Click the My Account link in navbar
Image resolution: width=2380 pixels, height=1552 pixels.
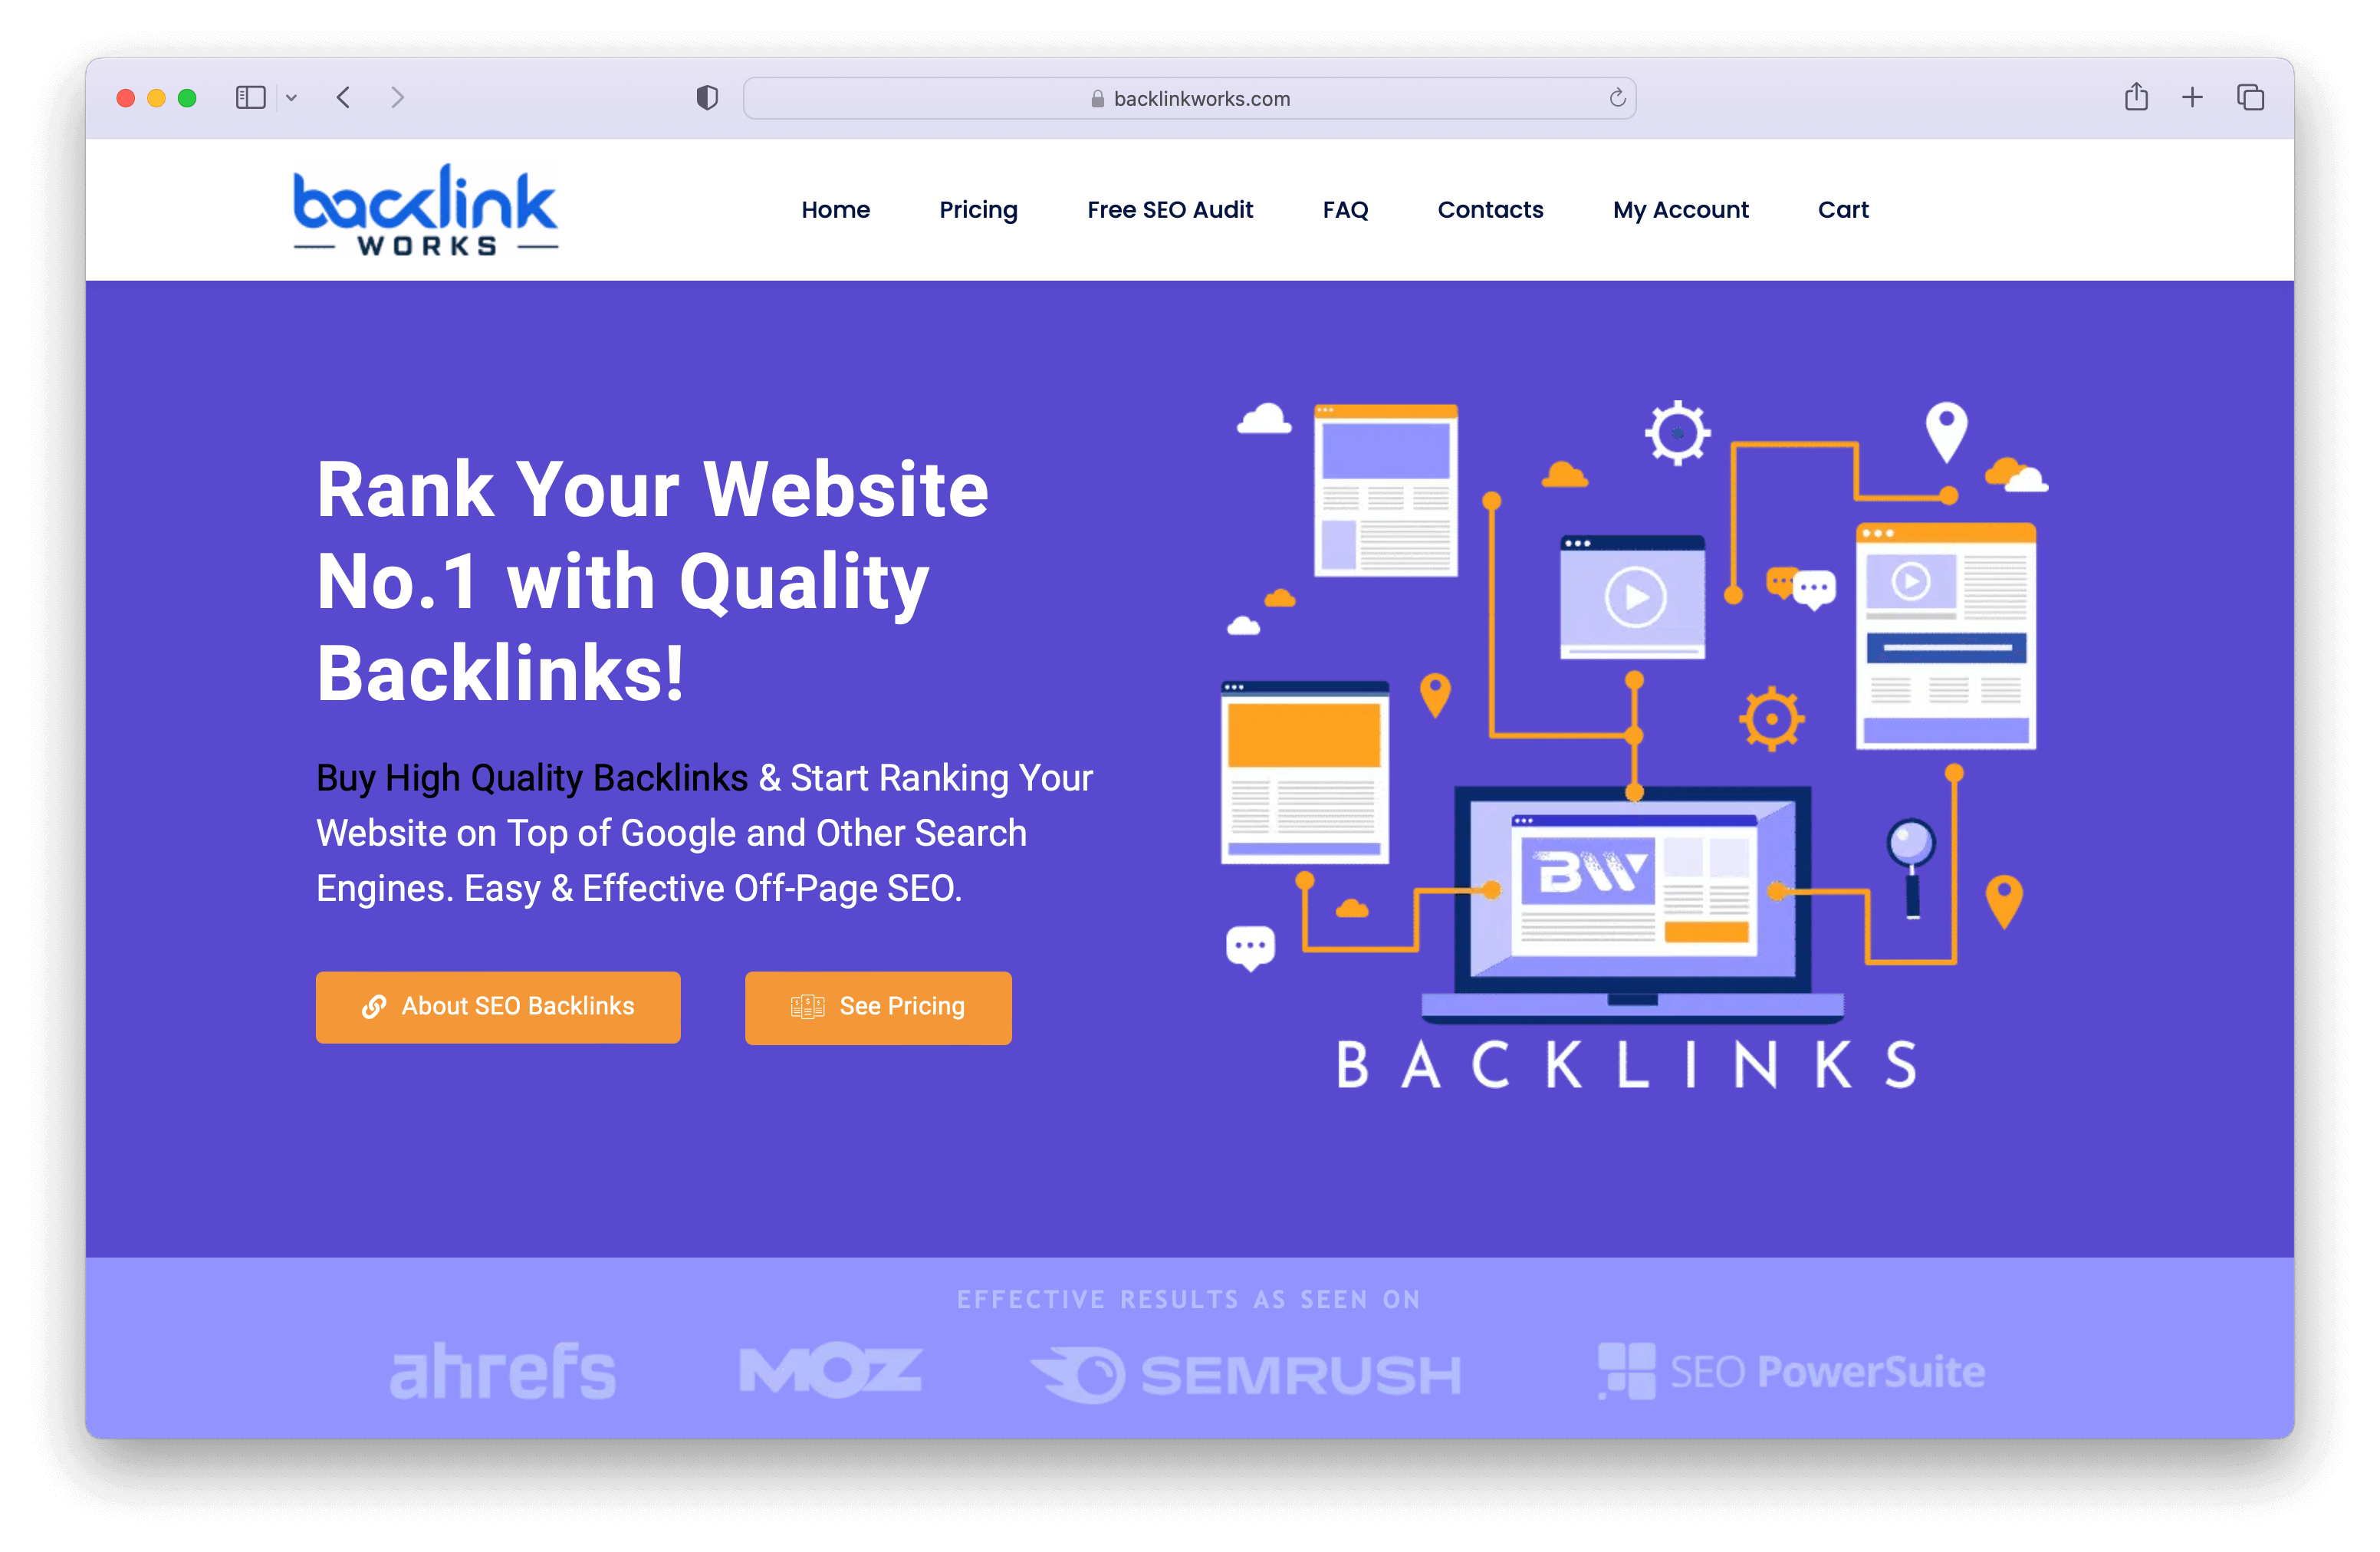click(1679, 208)
